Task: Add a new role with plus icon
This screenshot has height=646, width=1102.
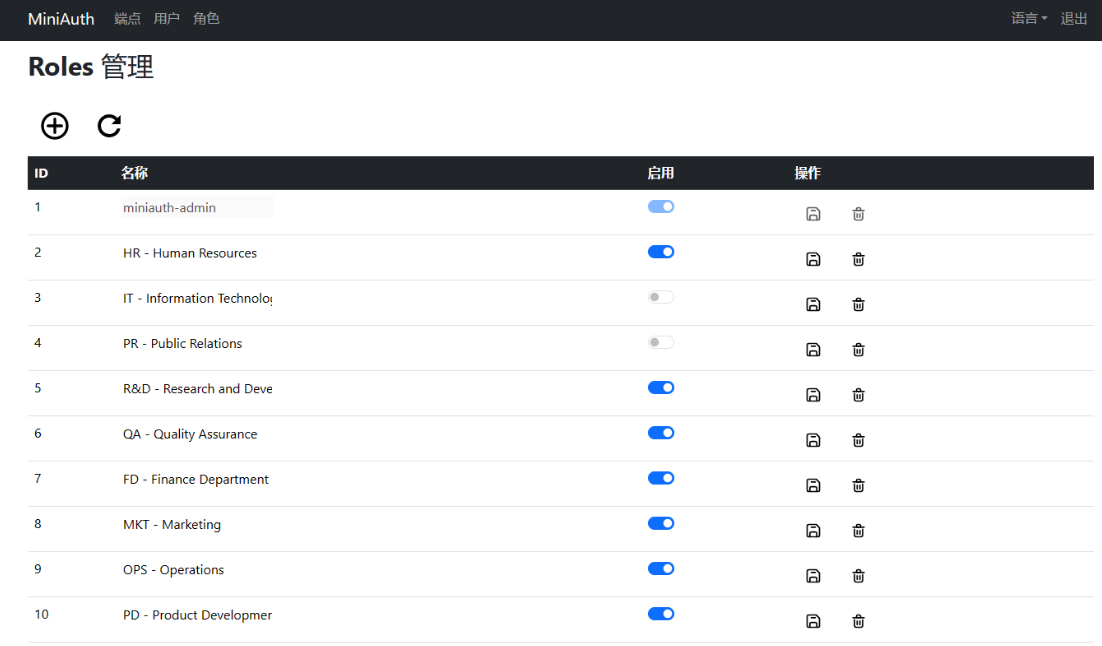Action: click(x=55, y=126)
